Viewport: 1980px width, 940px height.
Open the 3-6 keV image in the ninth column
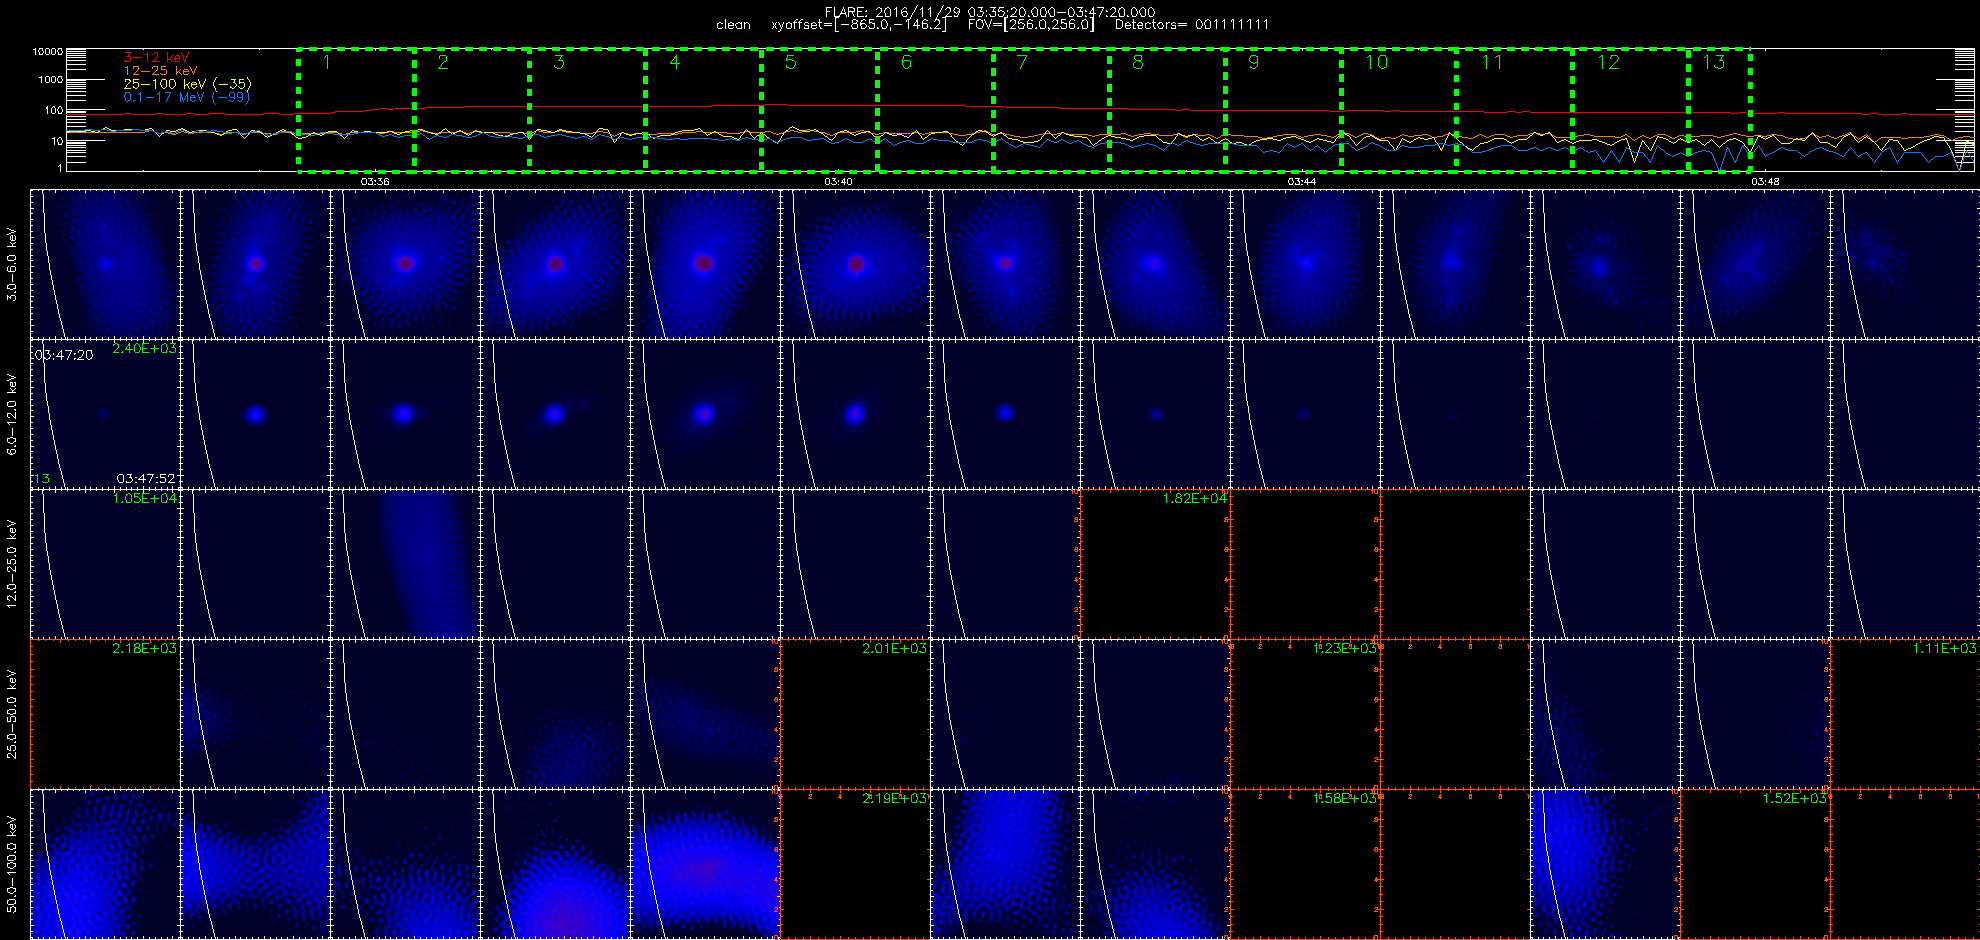tap(1305, 264)
